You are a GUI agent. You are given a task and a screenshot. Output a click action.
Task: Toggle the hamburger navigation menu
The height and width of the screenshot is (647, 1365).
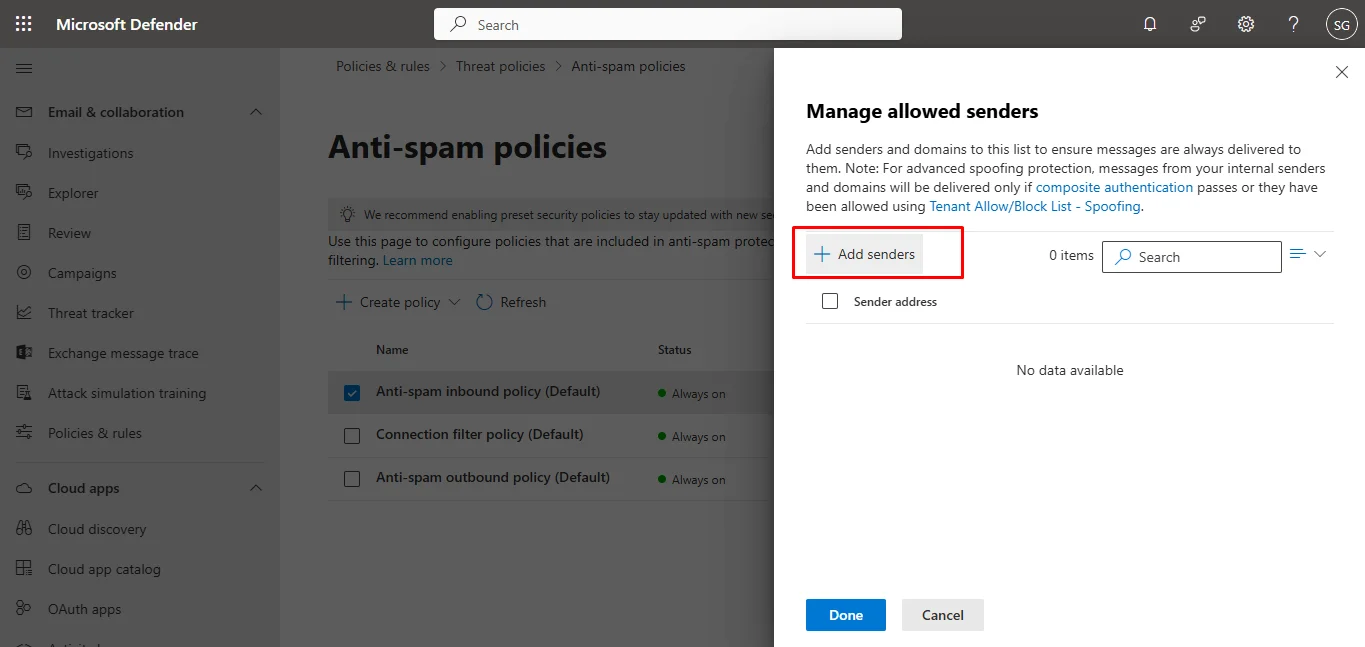pos(25,69)
